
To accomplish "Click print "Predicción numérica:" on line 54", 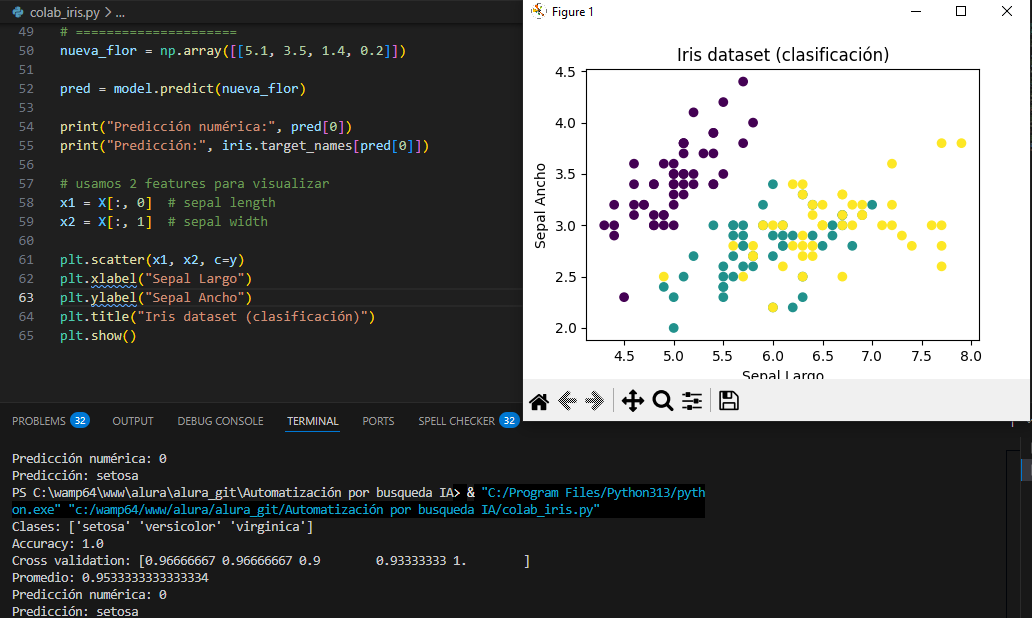I will click(206, 126).
